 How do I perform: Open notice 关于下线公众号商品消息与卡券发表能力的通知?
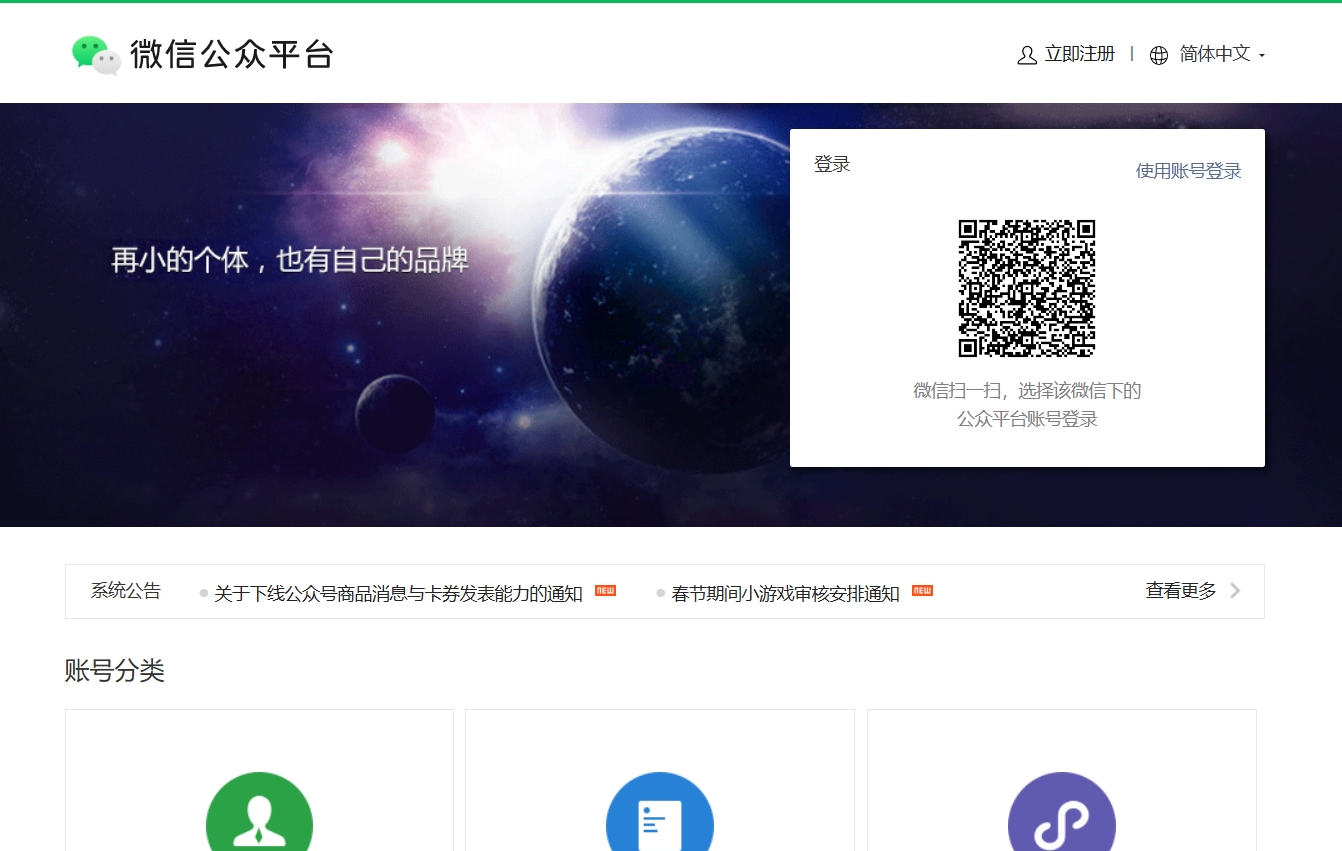[x=398, y=593]
